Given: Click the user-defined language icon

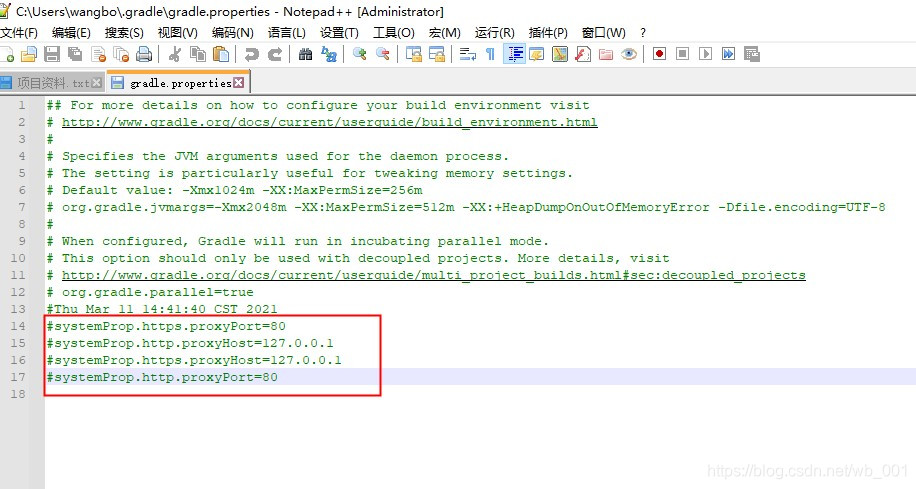Looking at the screenshot, I should click(536, 54).
